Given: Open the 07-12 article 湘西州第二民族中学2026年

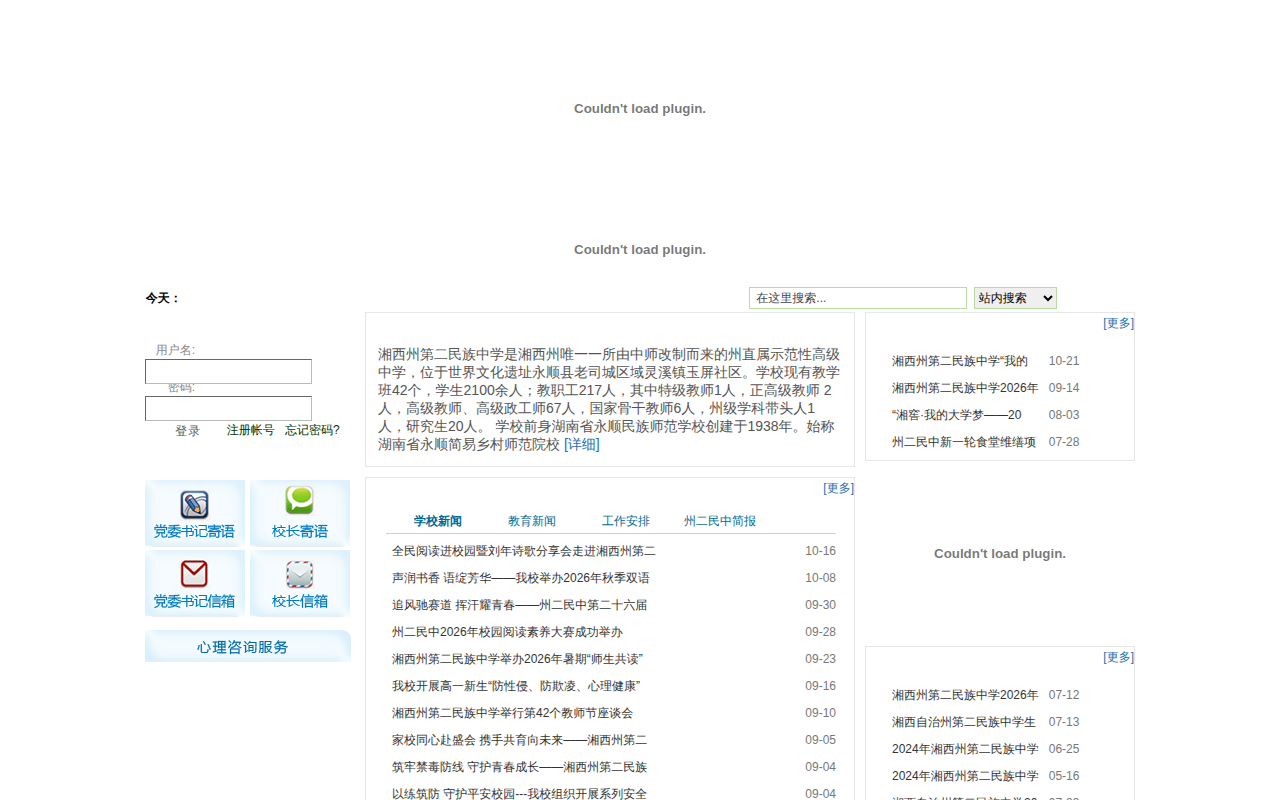Looking at the screenshot, I should (x=965, y=695).
